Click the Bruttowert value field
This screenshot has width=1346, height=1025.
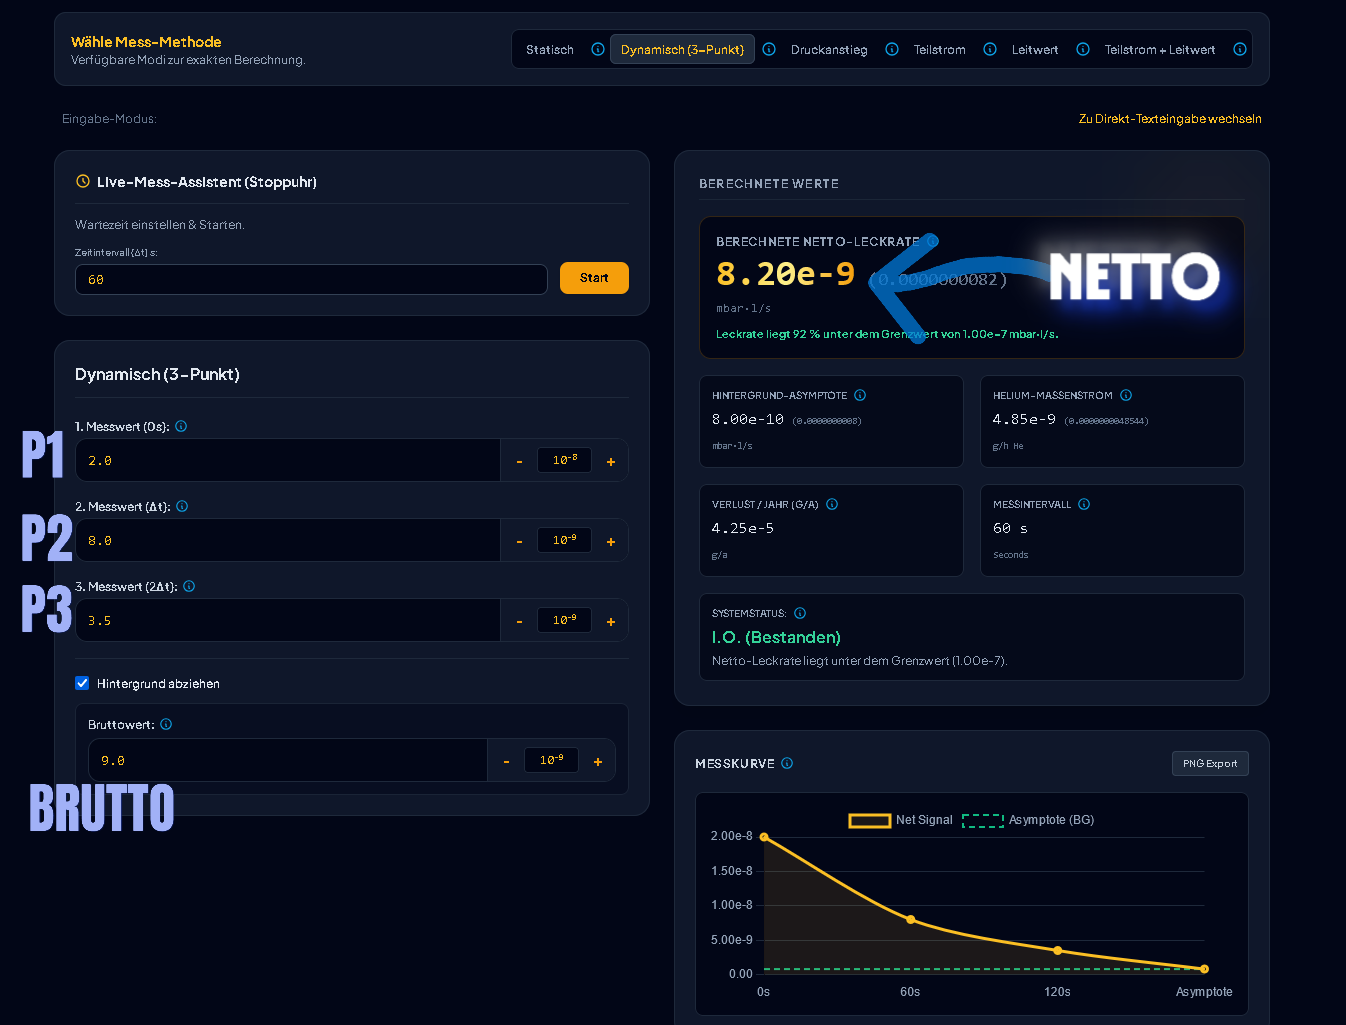pos(288,760)
